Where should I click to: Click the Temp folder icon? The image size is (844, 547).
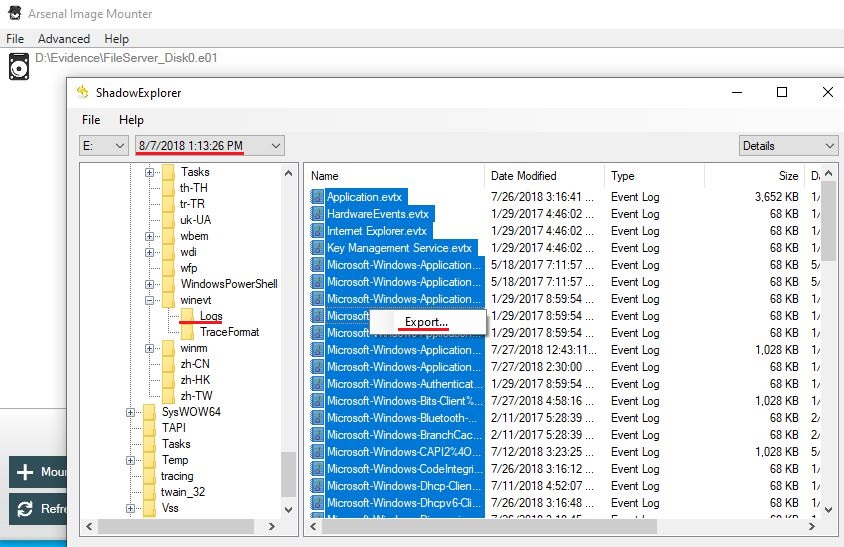tap(150, 460)
